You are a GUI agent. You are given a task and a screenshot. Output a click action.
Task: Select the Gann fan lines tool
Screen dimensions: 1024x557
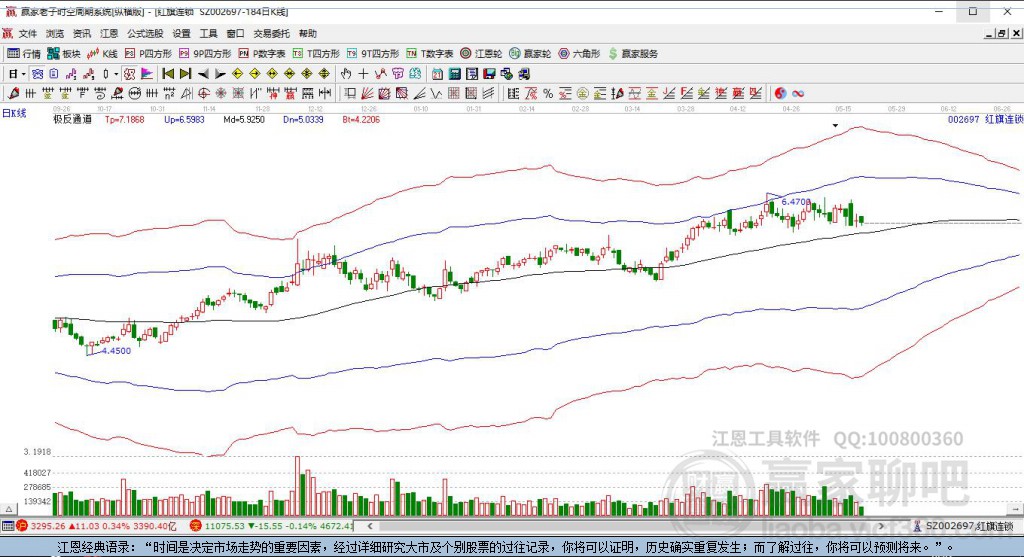pos(368,93)
